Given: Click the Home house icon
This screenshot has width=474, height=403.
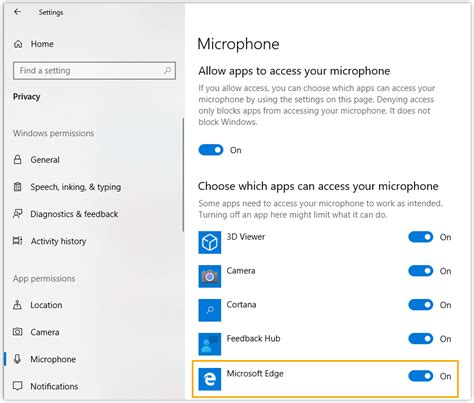Looking at the screenshot, I should point(18,44).
